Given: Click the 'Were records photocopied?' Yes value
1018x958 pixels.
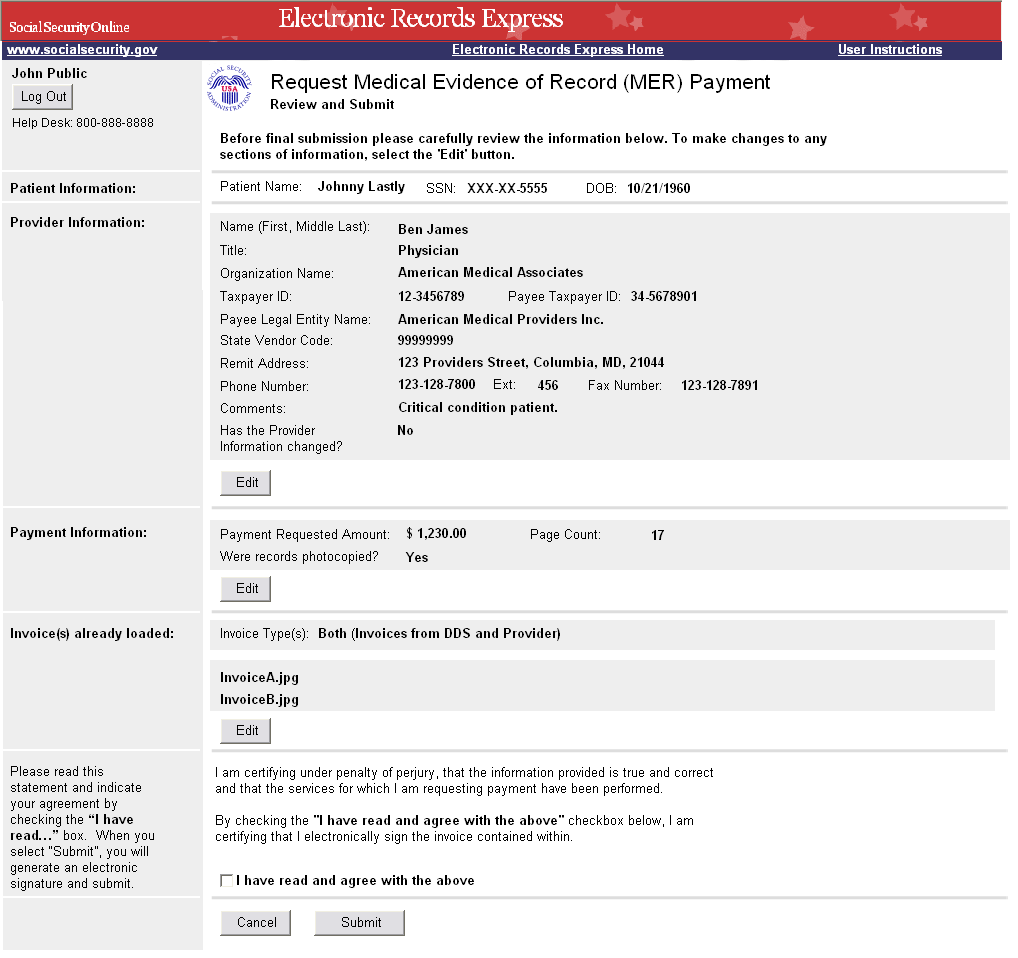Looking at the screenshot, I should click(416, 558).
